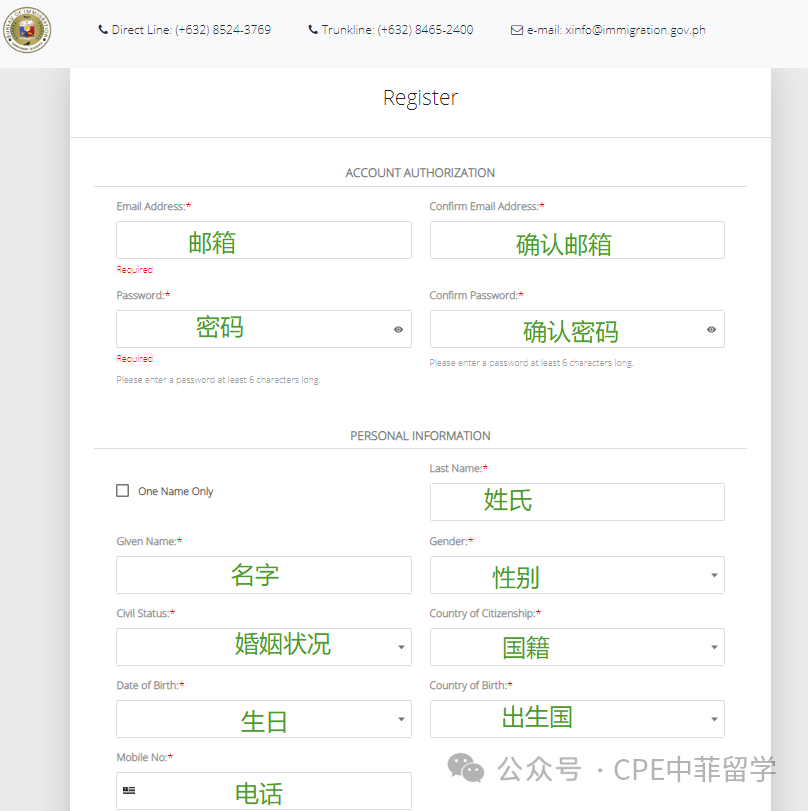Screen dimensions: 808x811
Task: Click the Direct Line phone icon
Action: tap(103, 30)
